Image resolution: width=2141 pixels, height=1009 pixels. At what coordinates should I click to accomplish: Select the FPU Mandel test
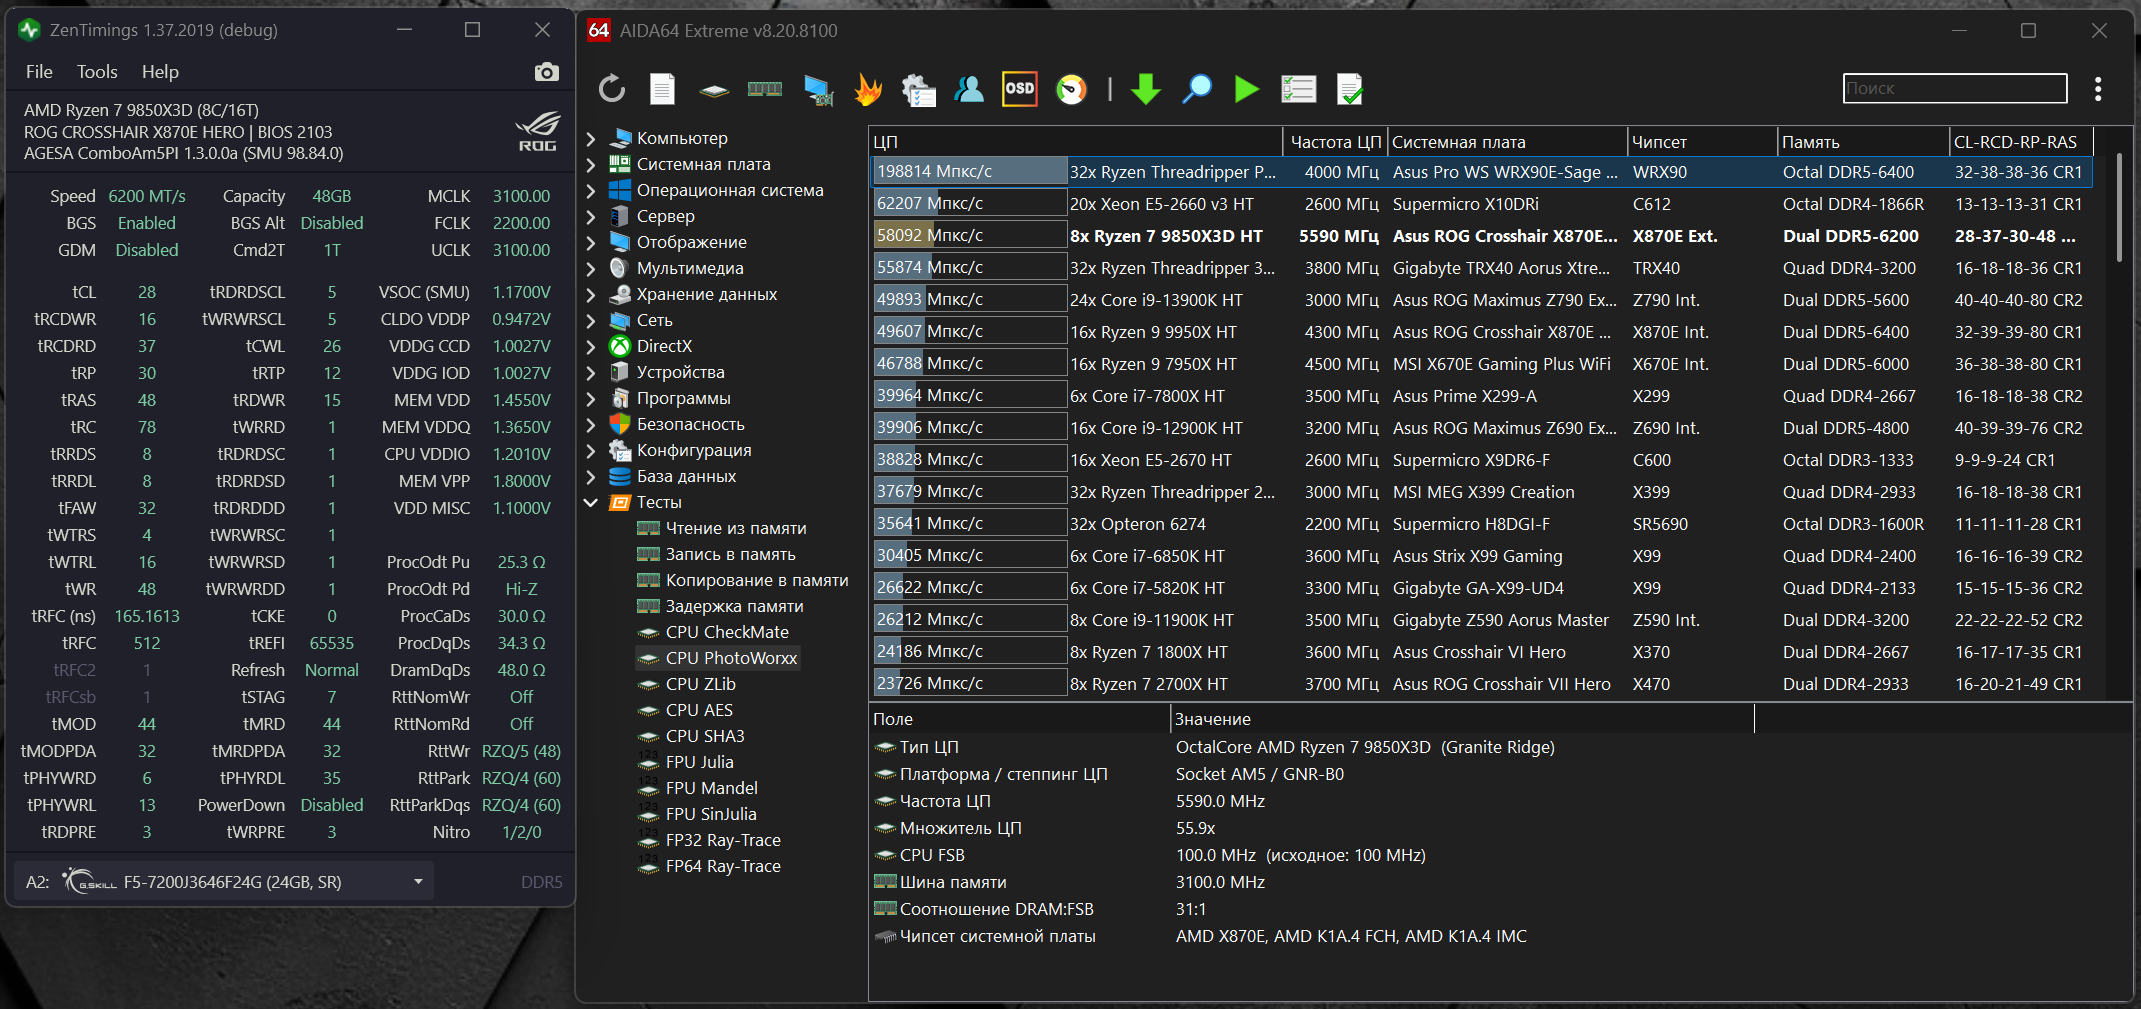[x=711, y=788]
